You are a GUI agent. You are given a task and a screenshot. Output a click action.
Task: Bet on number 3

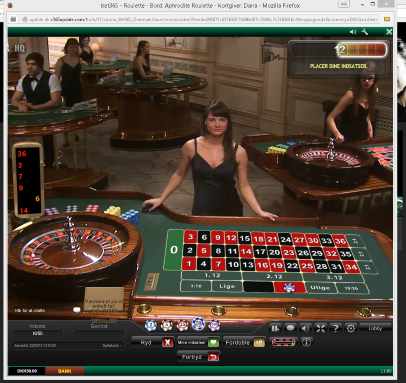click(x=190, y=237)
